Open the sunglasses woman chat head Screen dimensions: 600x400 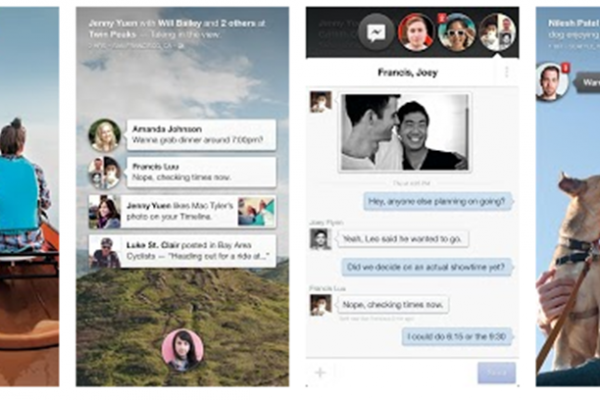(457, 33)
